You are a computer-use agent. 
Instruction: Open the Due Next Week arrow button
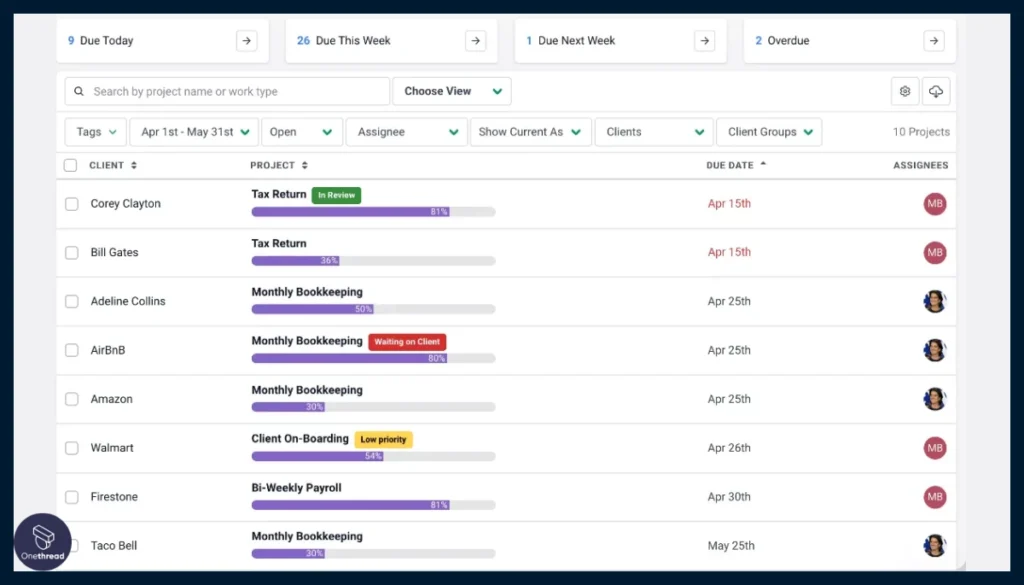pos(705,40)
